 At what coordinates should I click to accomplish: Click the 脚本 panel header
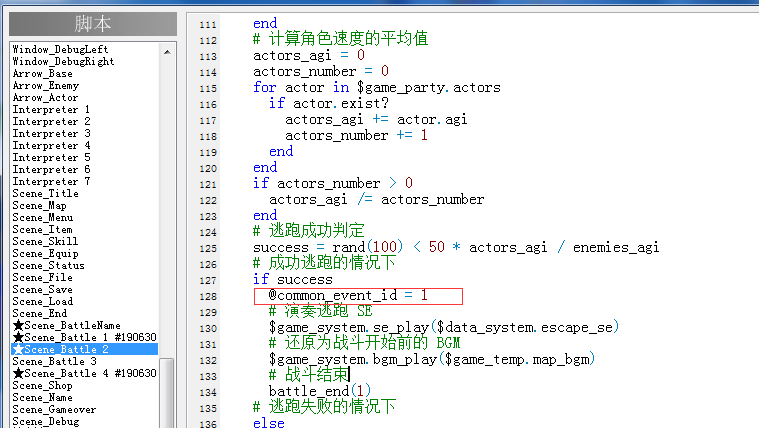click(93, 24)
